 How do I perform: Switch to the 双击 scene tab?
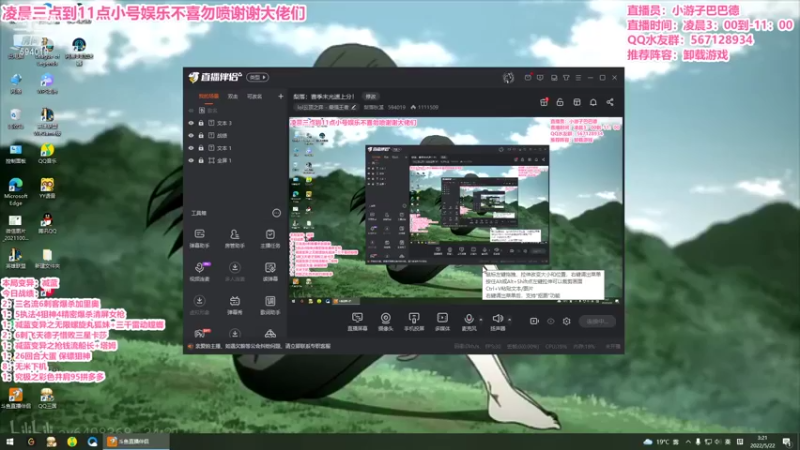coord(233,96)
